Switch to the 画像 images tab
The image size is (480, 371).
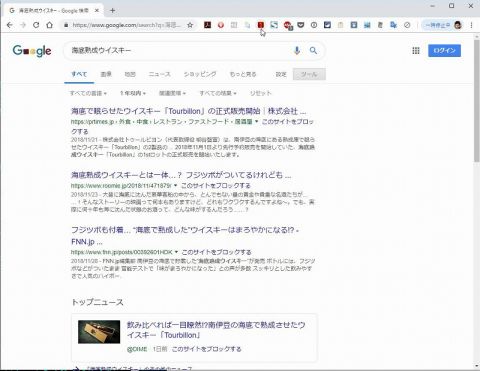pos(106,74)
